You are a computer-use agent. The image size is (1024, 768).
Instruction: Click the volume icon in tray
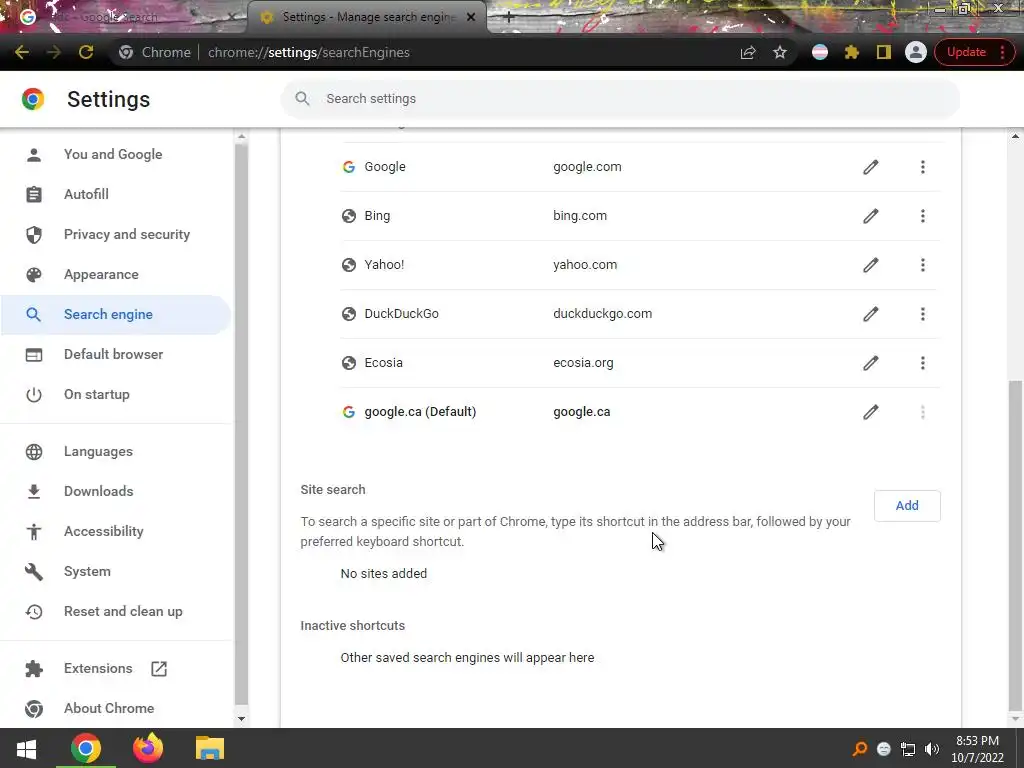pyautogui.click(x=932, y=749)
